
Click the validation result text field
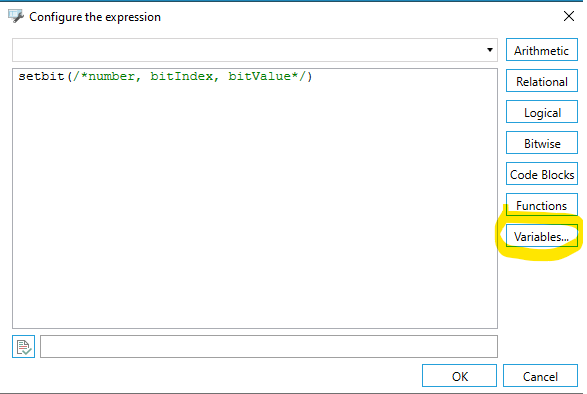[x=269, y=346]
